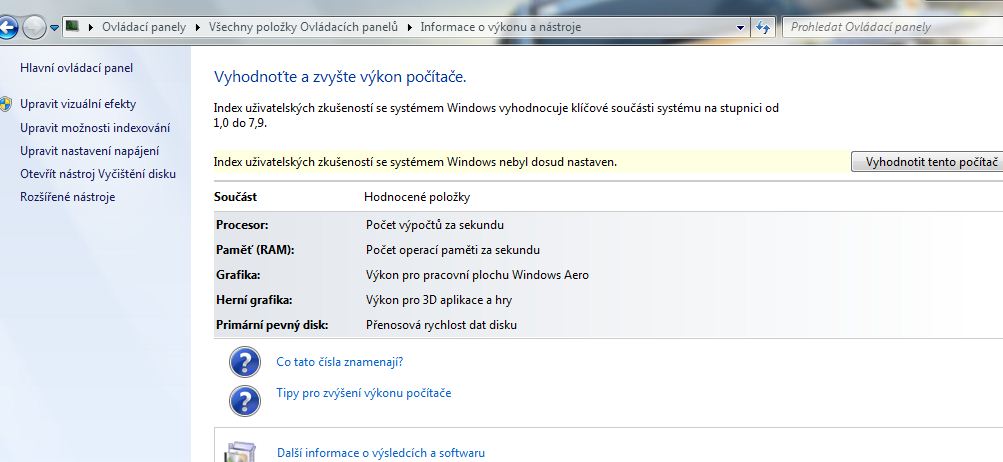1003x462 pixels.
Task: Open Upravit nastavení napájení
Action: tap(90, 151)
